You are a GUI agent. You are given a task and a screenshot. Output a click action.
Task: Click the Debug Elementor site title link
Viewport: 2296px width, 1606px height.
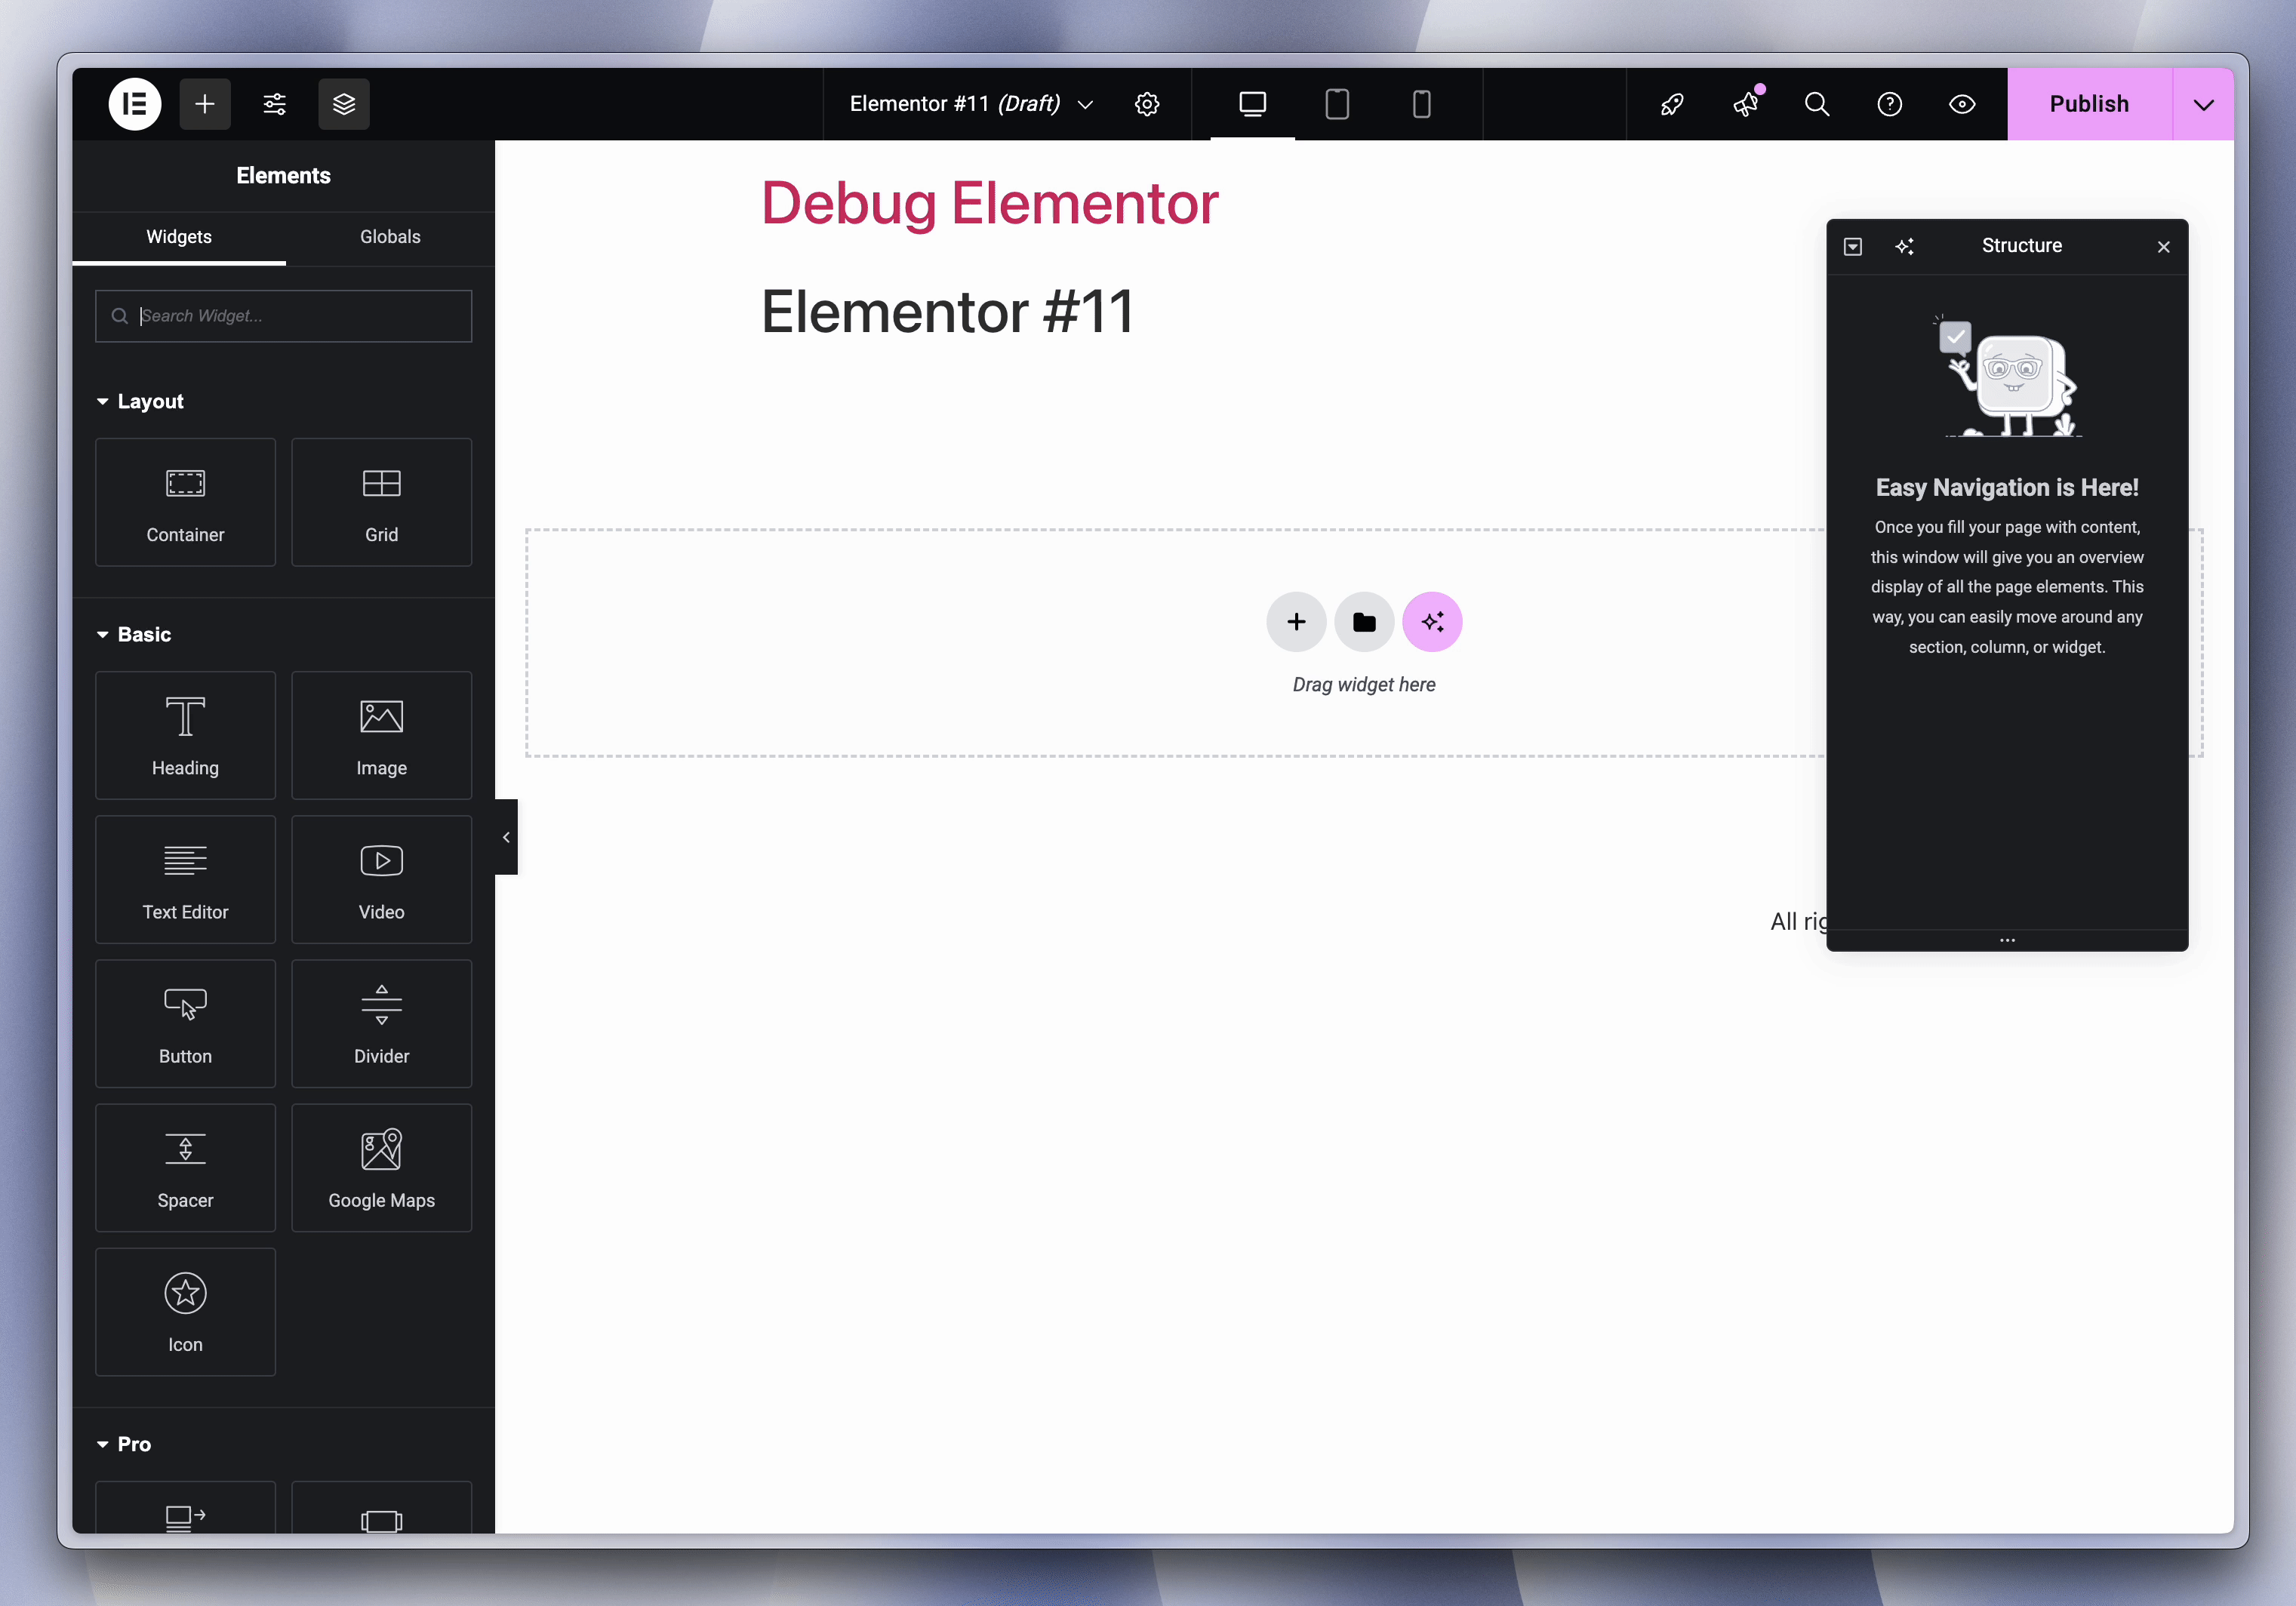point(989,203)
